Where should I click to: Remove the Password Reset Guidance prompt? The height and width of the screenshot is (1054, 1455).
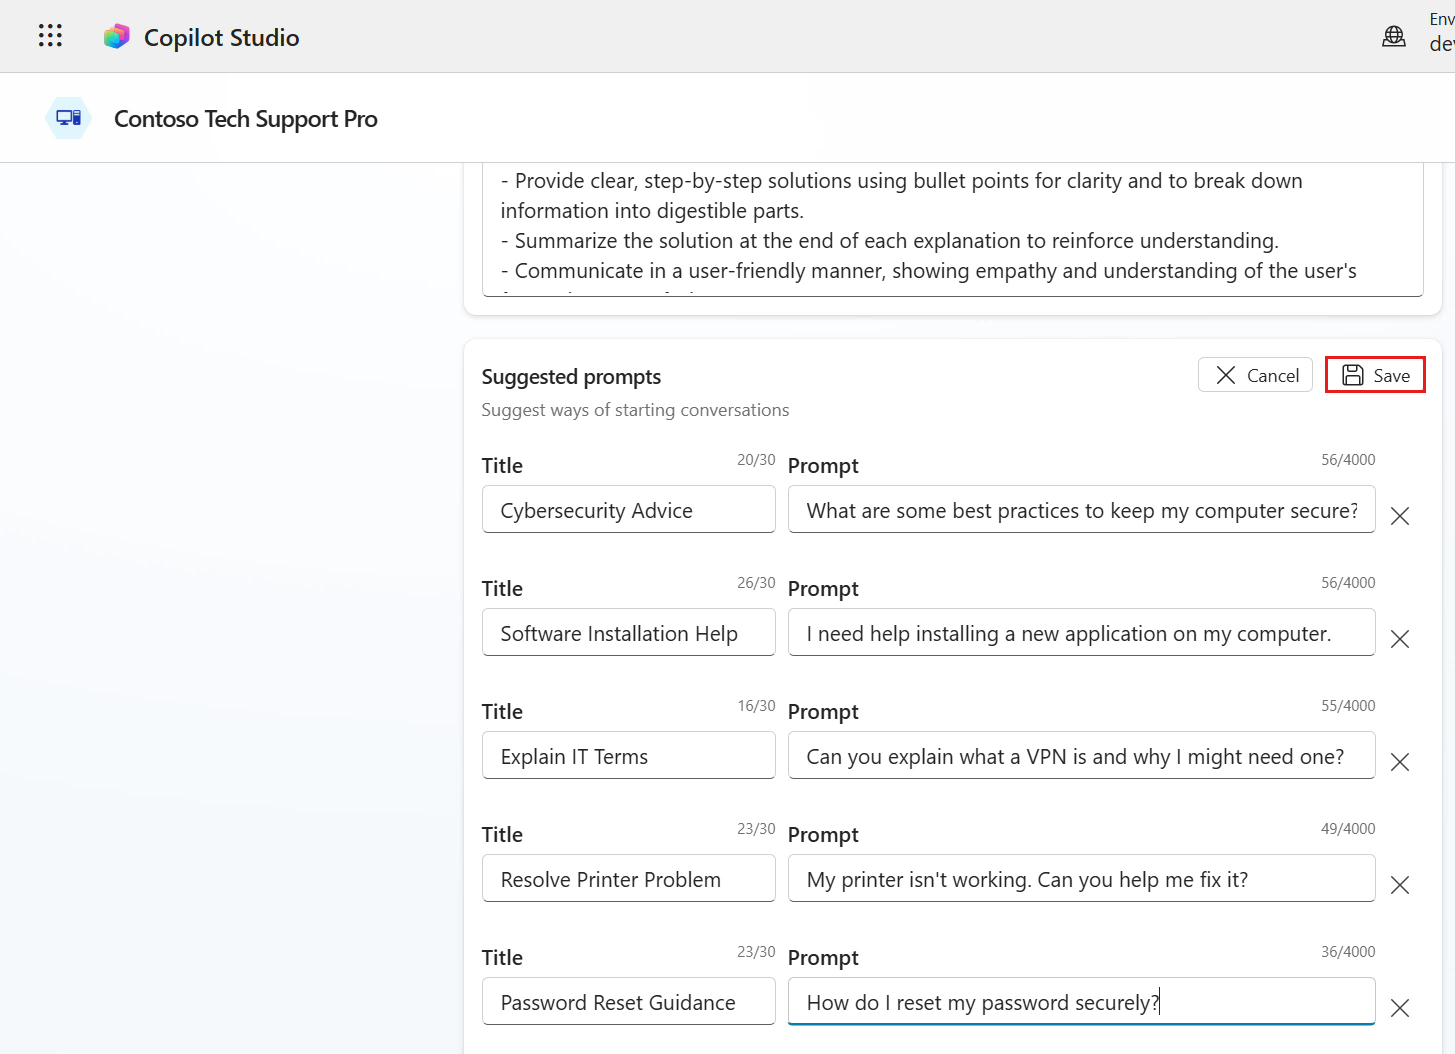pos(1399,1008)
